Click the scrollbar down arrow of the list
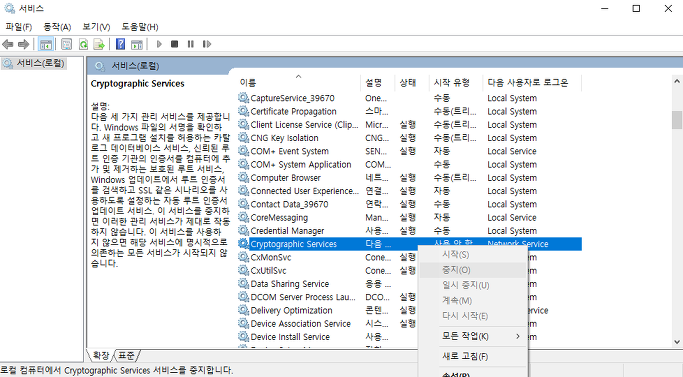This screenshot has width=683, height=377. click(676, 342)
